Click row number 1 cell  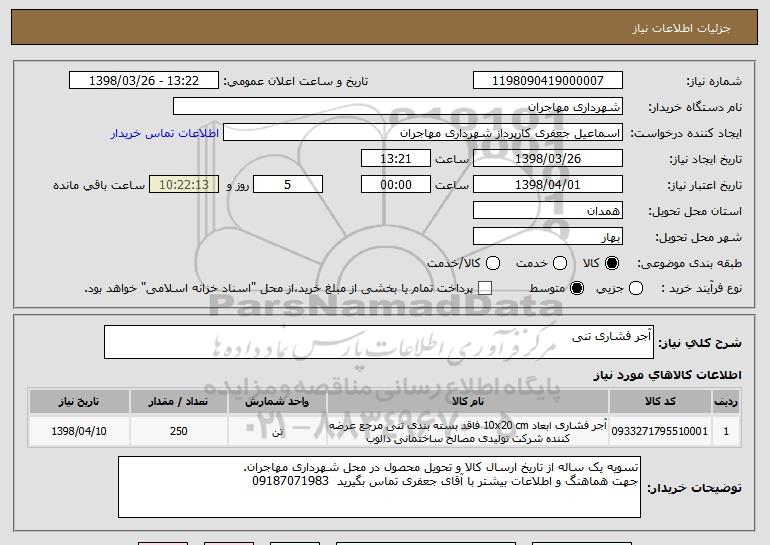coord(726,431)
